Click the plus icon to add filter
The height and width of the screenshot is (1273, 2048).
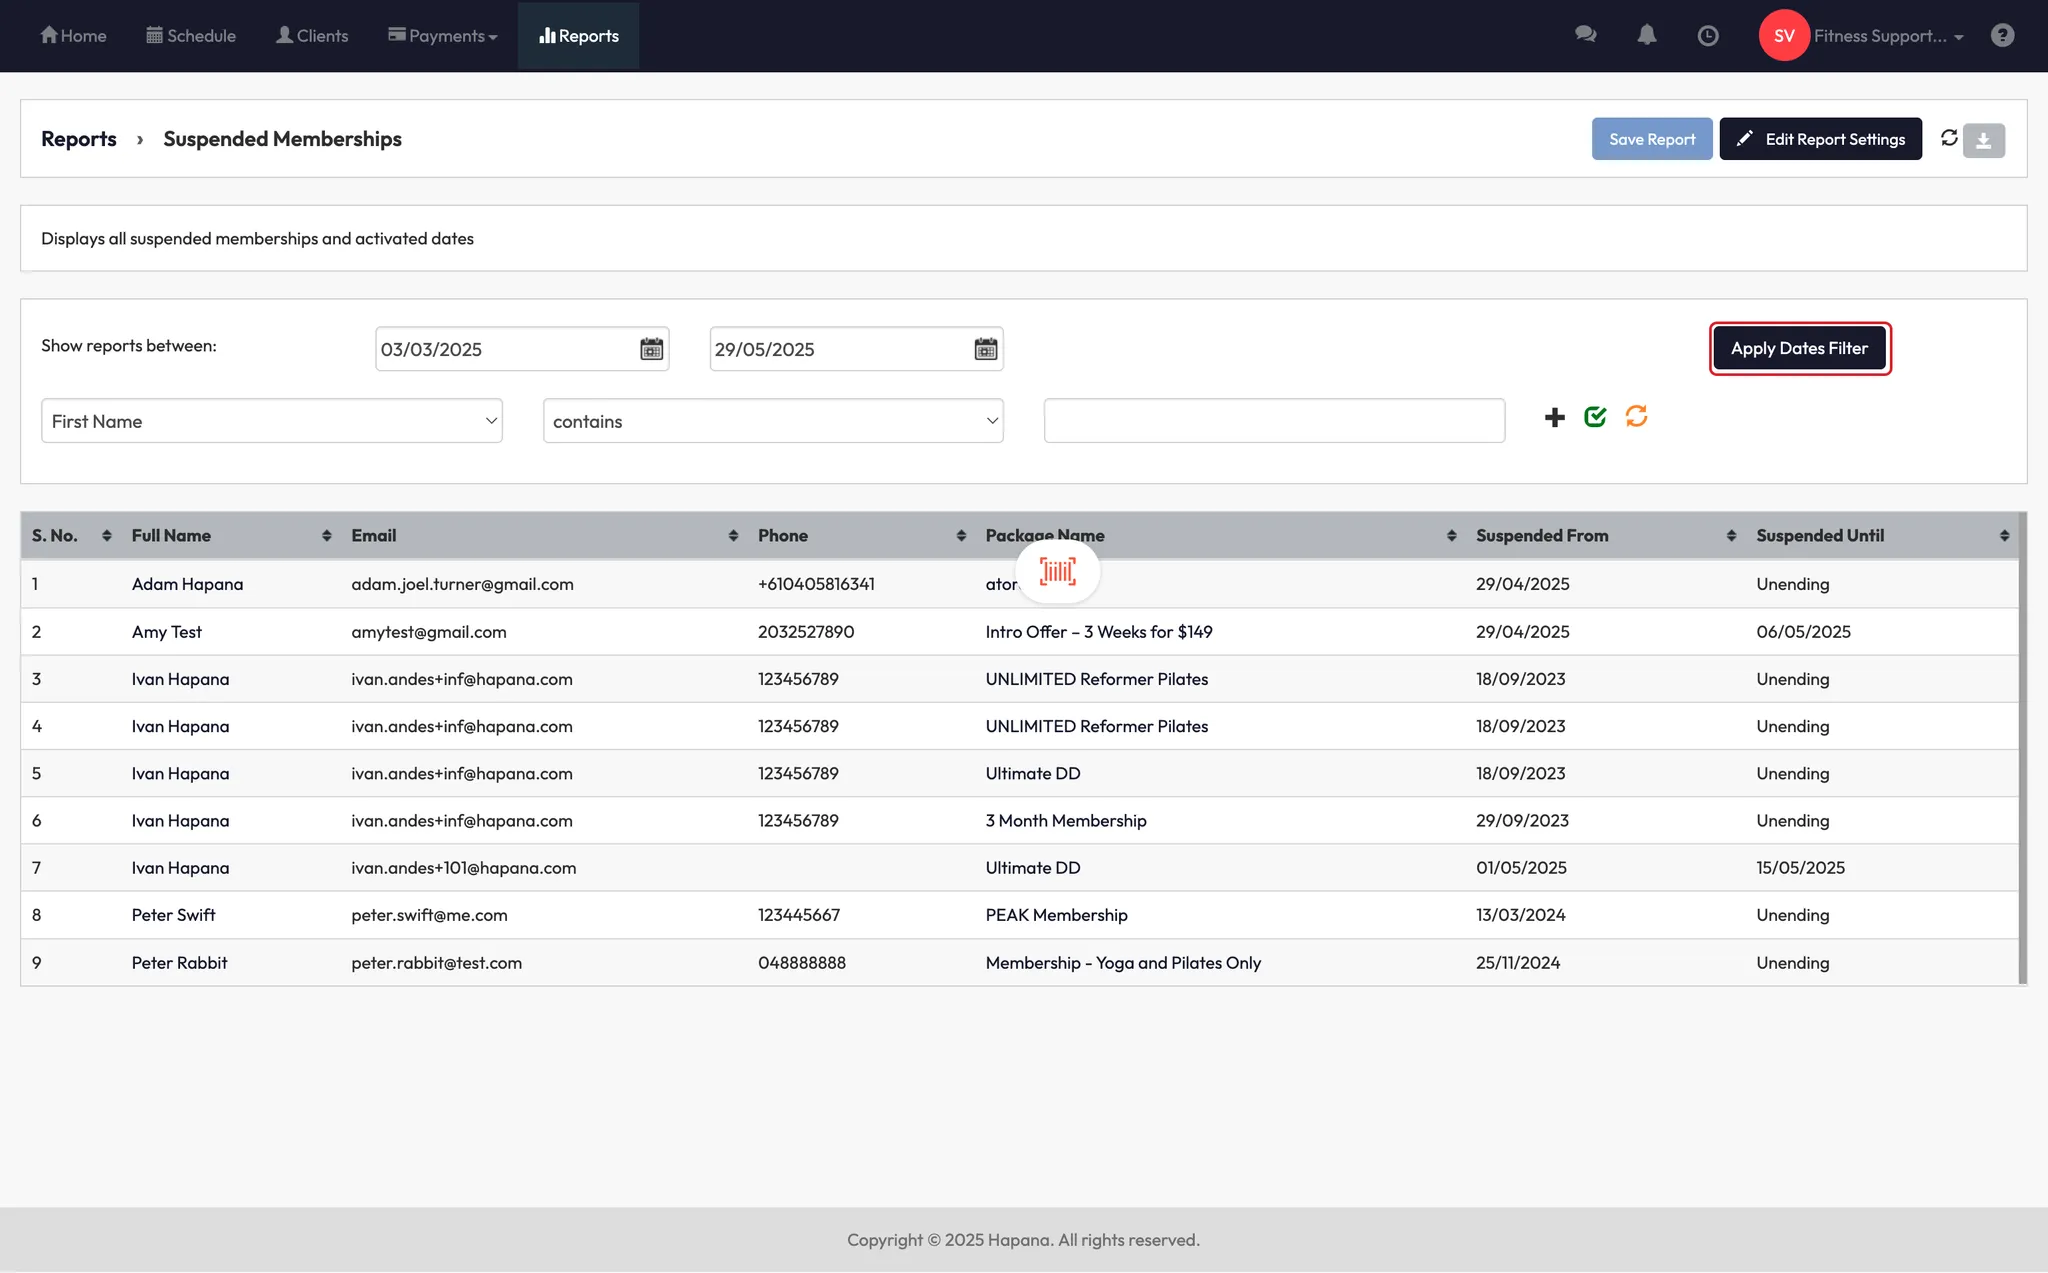point(1554,417)
